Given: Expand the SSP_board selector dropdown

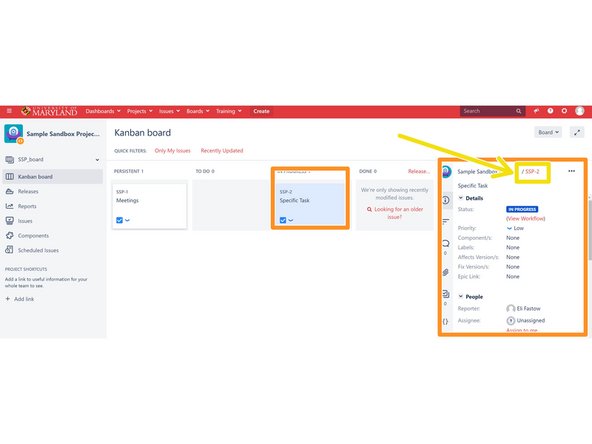Looking at the screenshot, I should 97,160.
